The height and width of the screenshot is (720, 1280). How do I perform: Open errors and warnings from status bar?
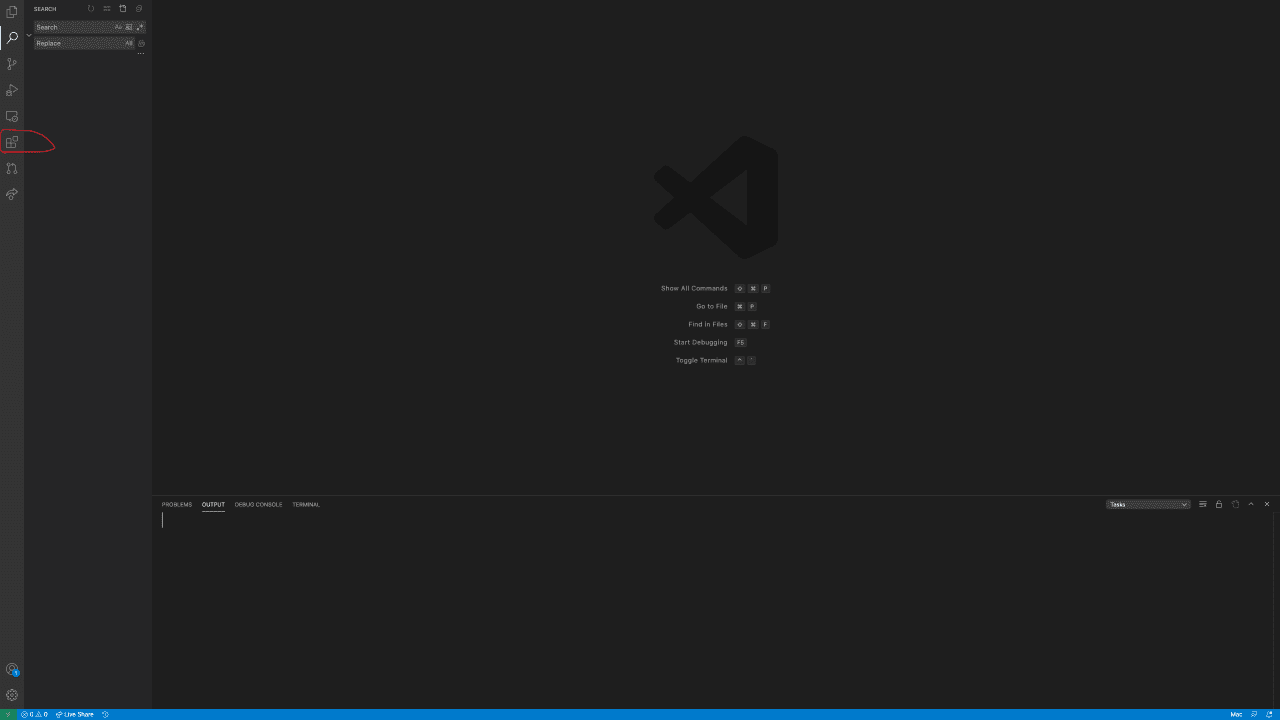point(34,714)
